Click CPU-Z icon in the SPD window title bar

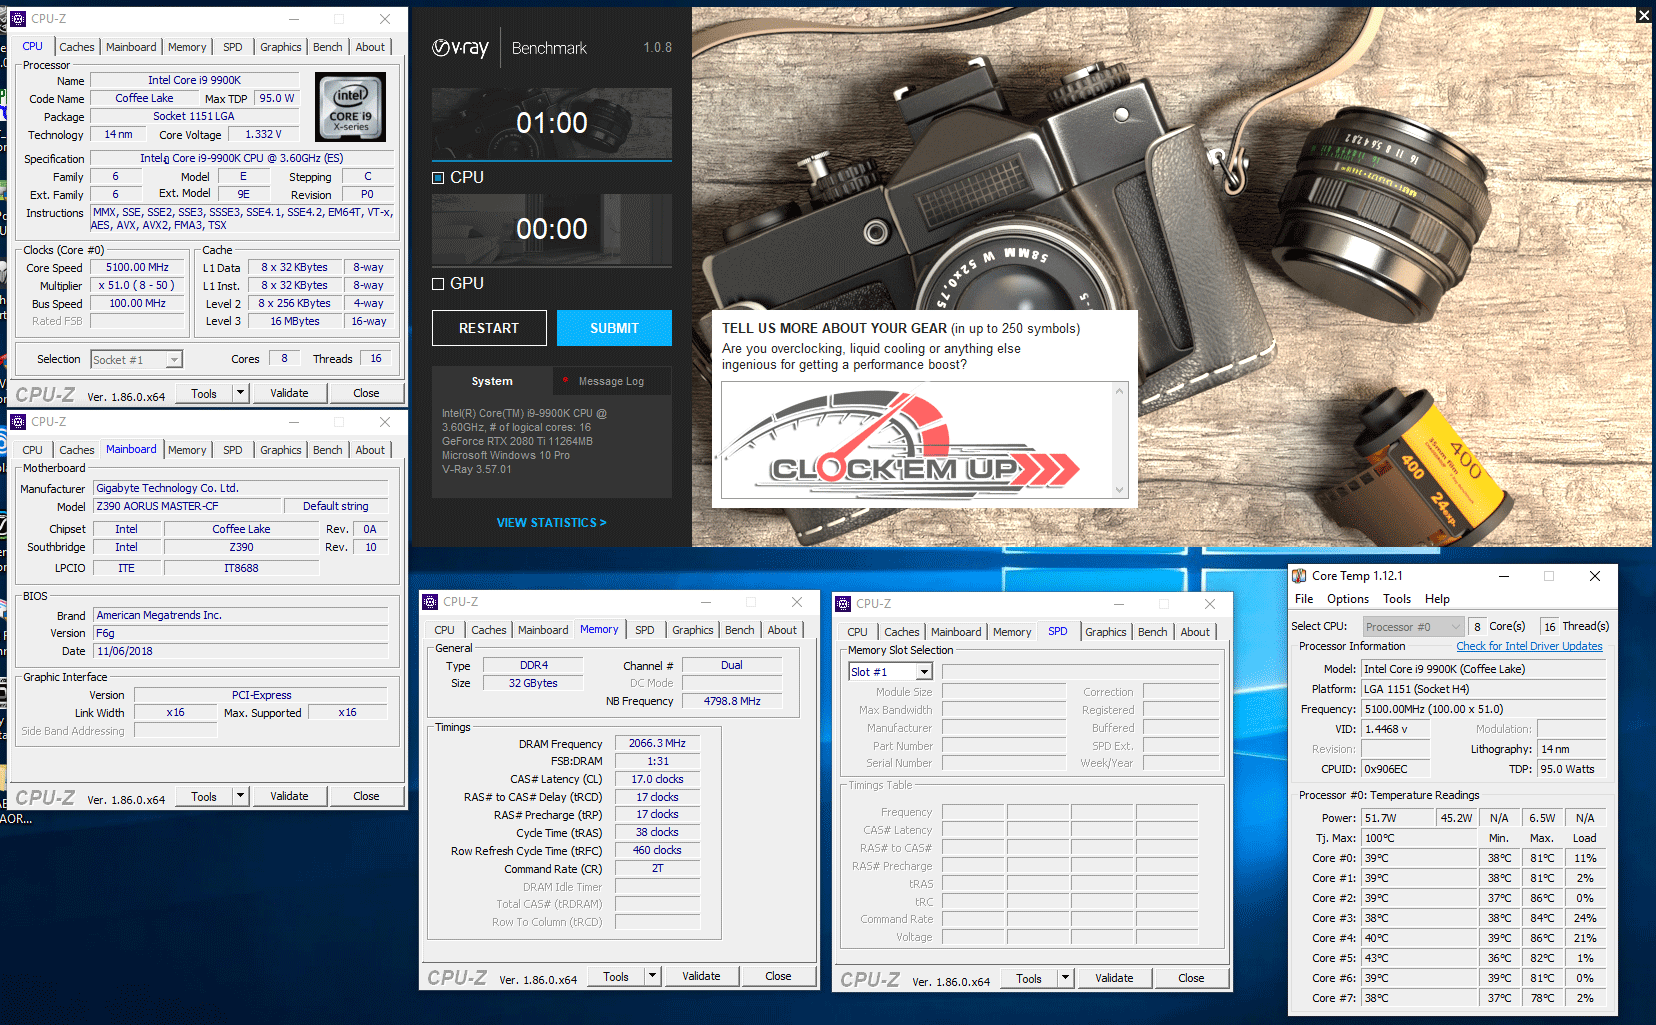pyautogui.click(x=844, y=604)
